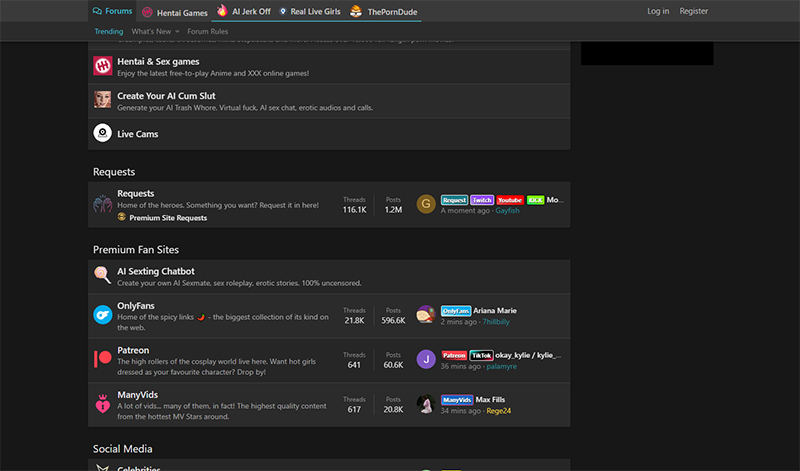Click the G user avatar in Requests

426,204
